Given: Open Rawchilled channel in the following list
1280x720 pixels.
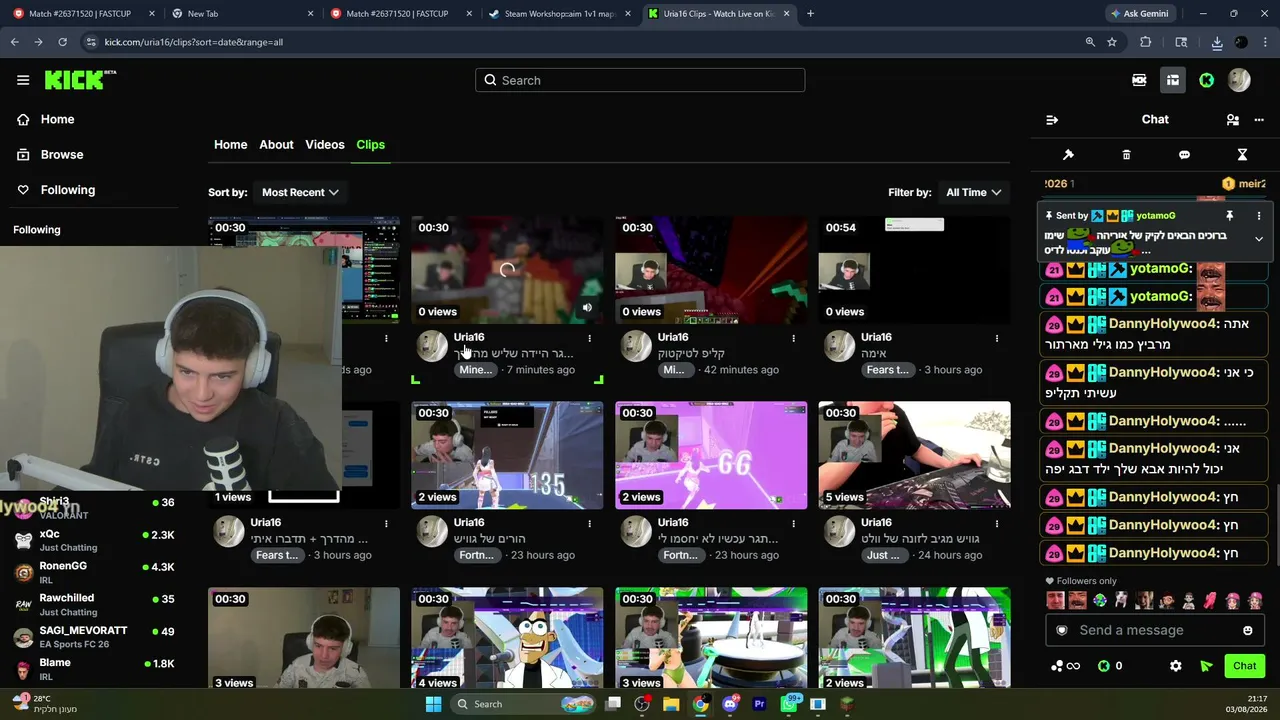Looking at the screenshot, I should click(x=94, y=604).
